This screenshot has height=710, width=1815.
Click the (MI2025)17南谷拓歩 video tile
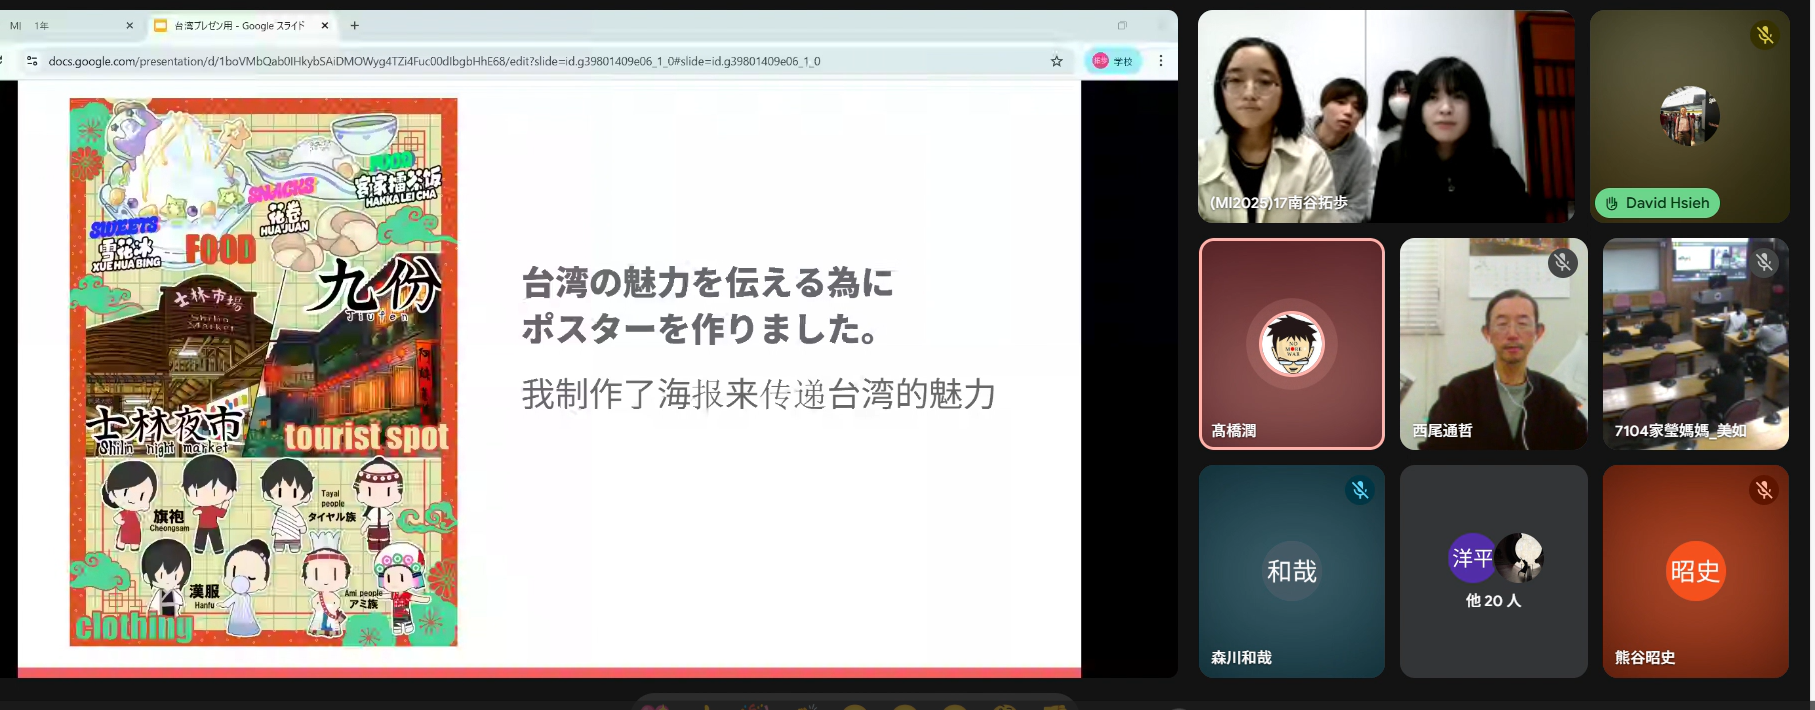click(x=1385, y=116)
